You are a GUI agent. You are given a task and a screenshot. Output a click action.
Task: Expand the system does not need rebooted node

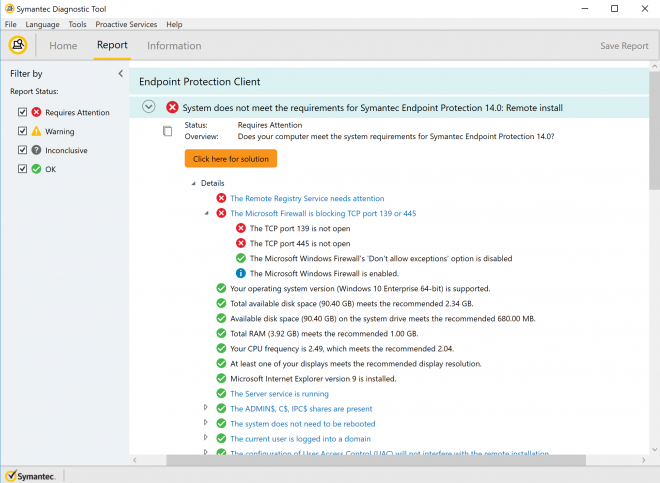click(x=205, y=422)
